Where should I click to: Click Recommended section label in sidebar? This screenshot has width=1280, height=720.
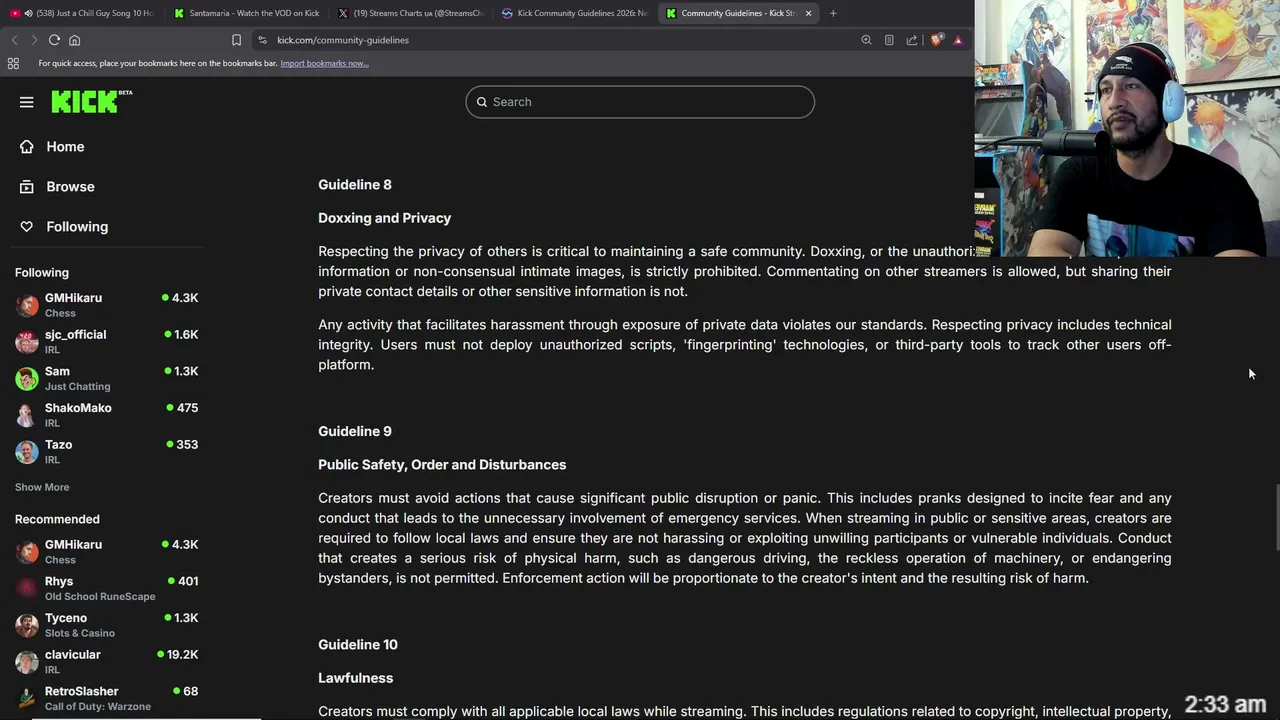coord(57,519)
